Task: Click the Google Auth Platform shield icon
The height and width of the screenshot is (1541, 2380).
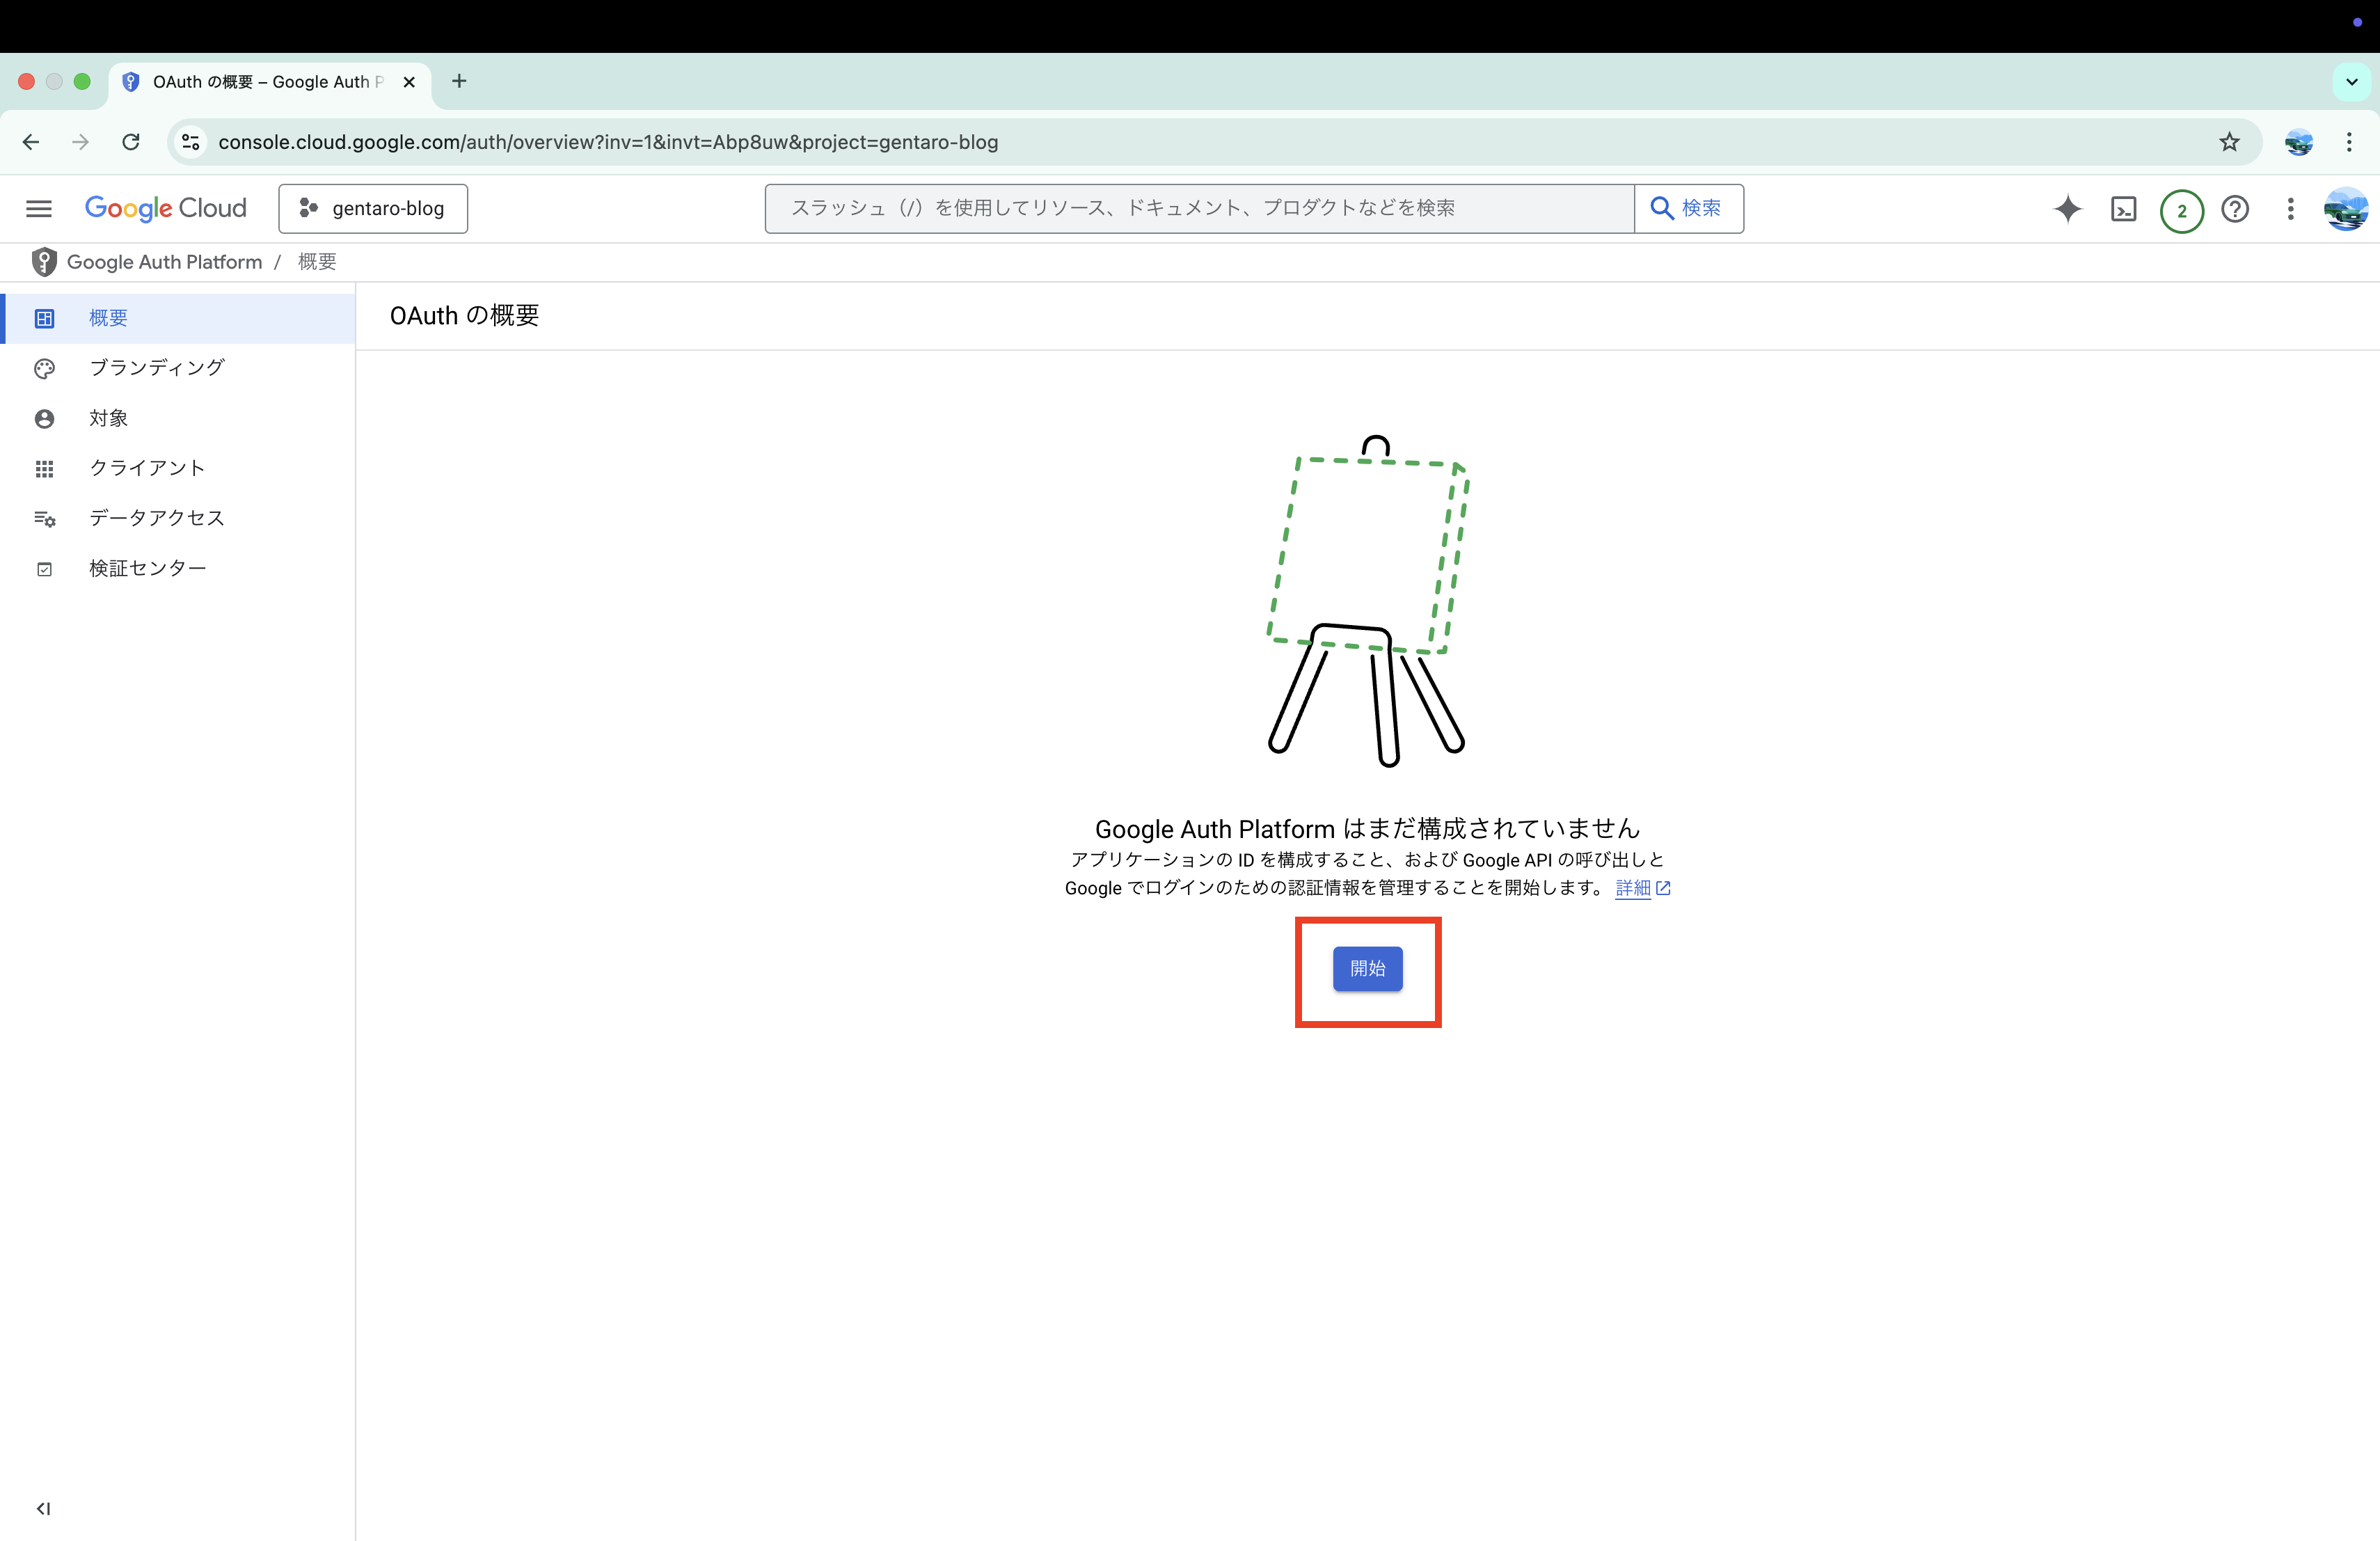Action: click(x=44, y=262)
